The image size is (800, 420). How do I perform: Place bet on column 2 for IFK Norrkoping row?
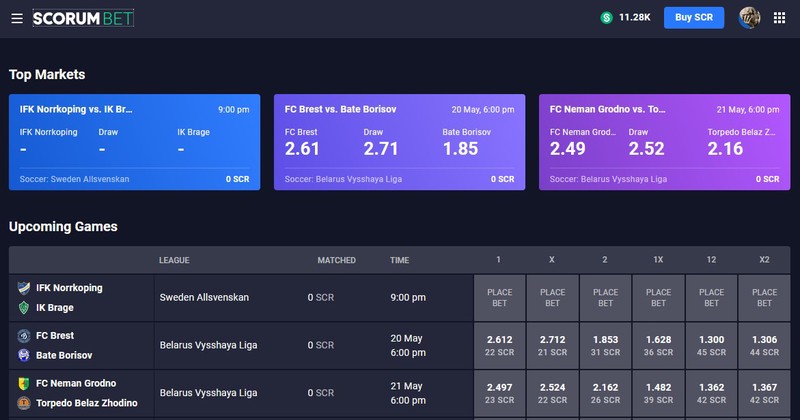pos(606,298)
